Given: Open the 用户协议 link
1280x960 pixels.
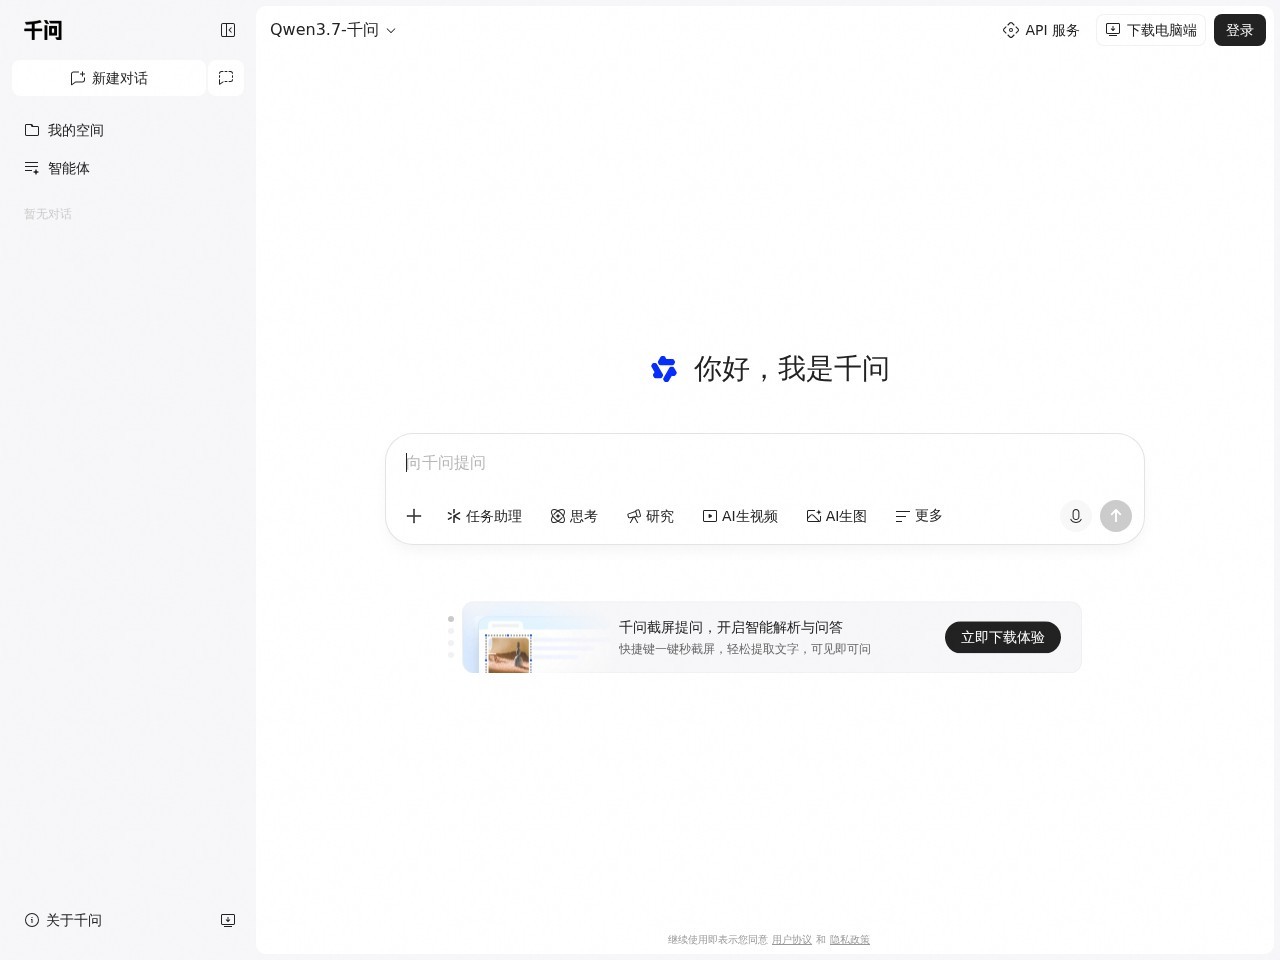Looking at the screenshot, I should click(792, 940).
